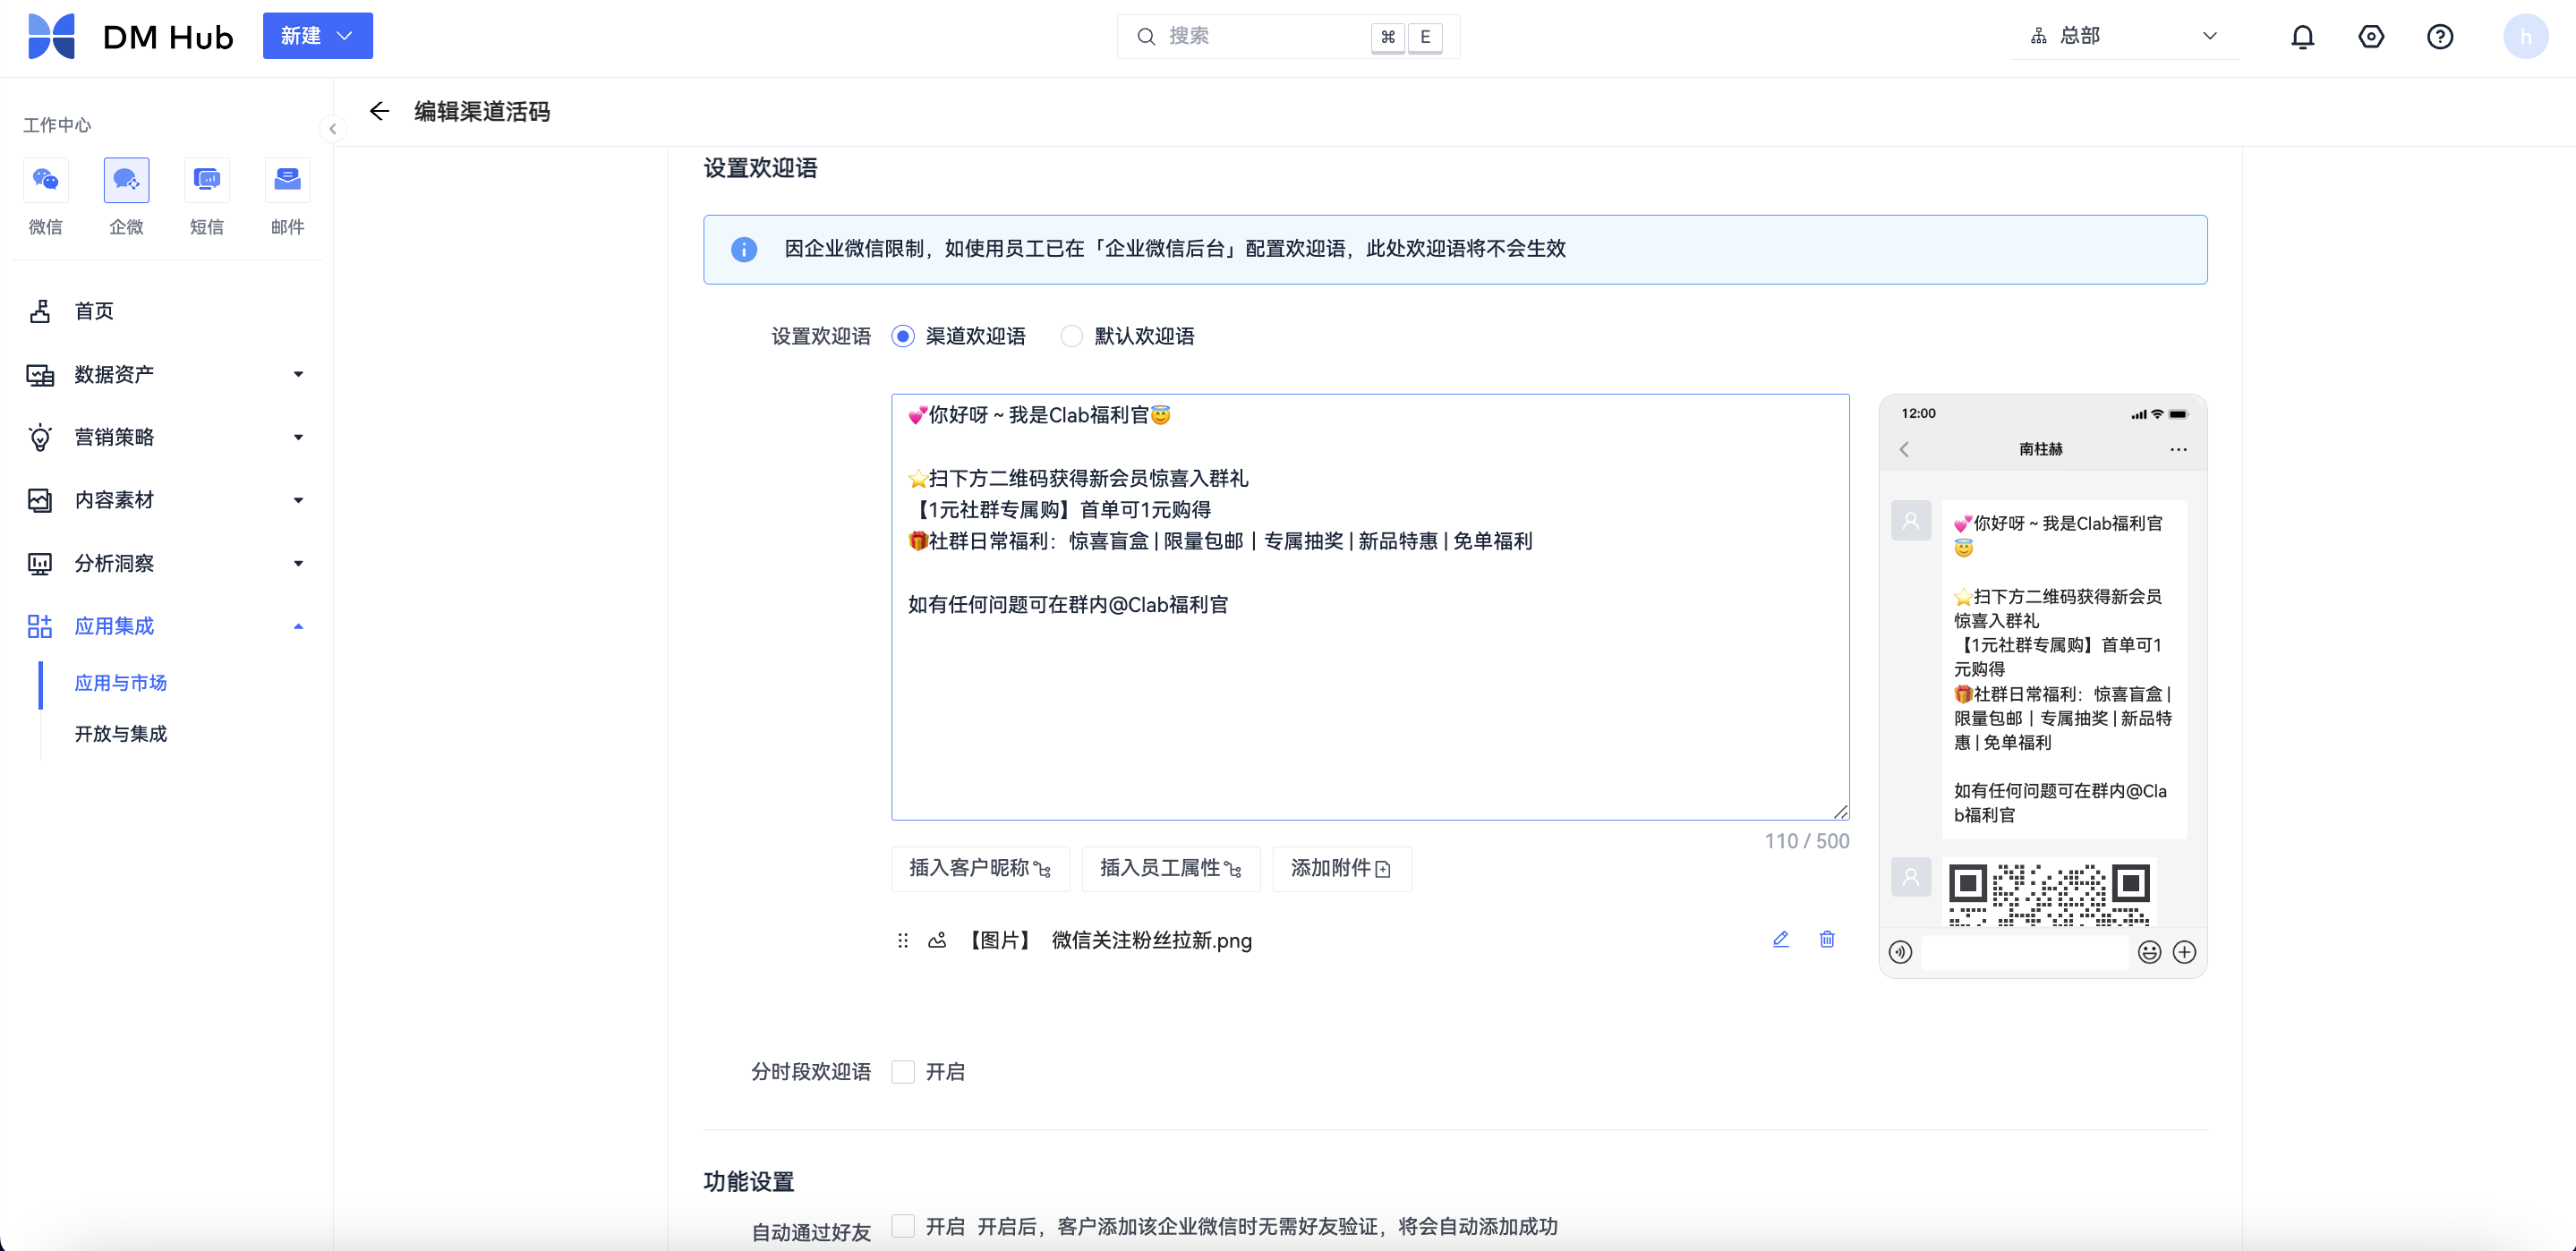
Task: Focus the 搜索 search field
Action: pyautogui.click(x=1288, y=37)
